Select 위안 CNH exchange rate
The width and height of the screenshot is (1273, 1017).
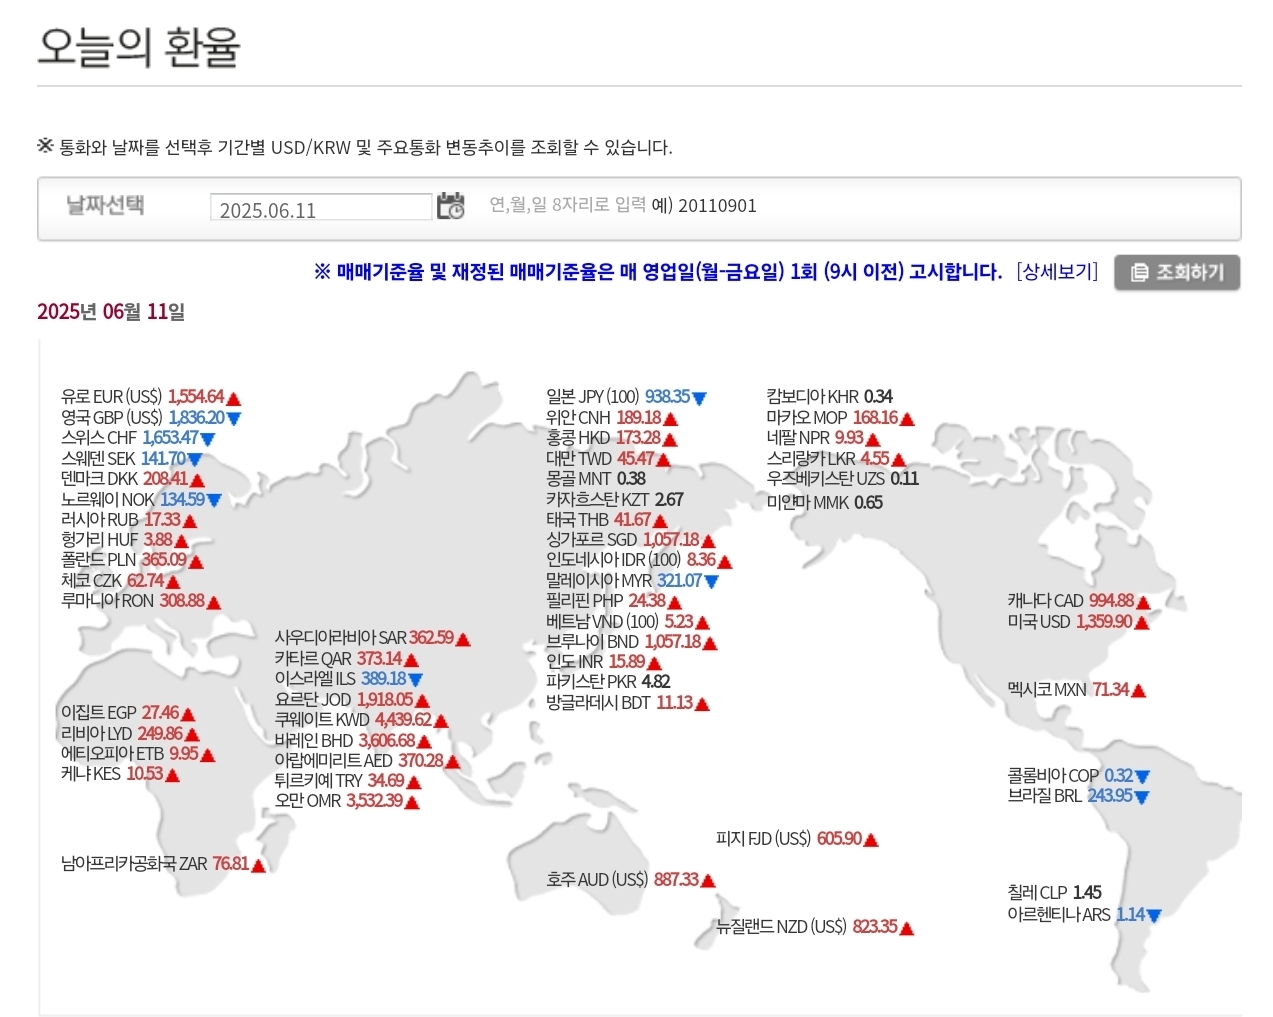(612, 418)
